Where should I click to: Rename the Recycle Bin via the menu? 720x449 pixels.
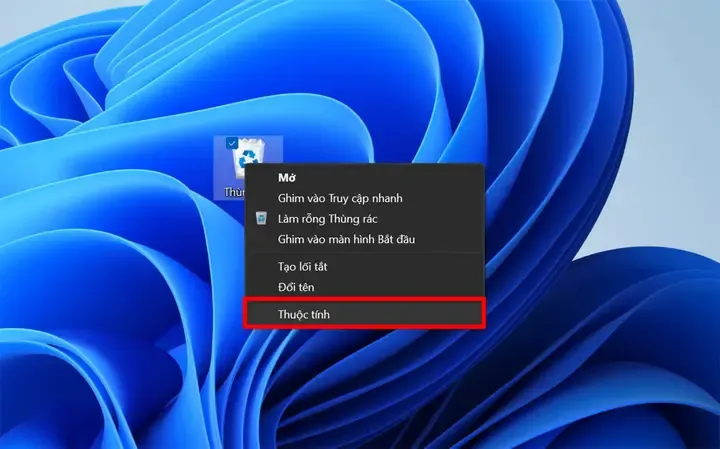click(x=297, y=287)
